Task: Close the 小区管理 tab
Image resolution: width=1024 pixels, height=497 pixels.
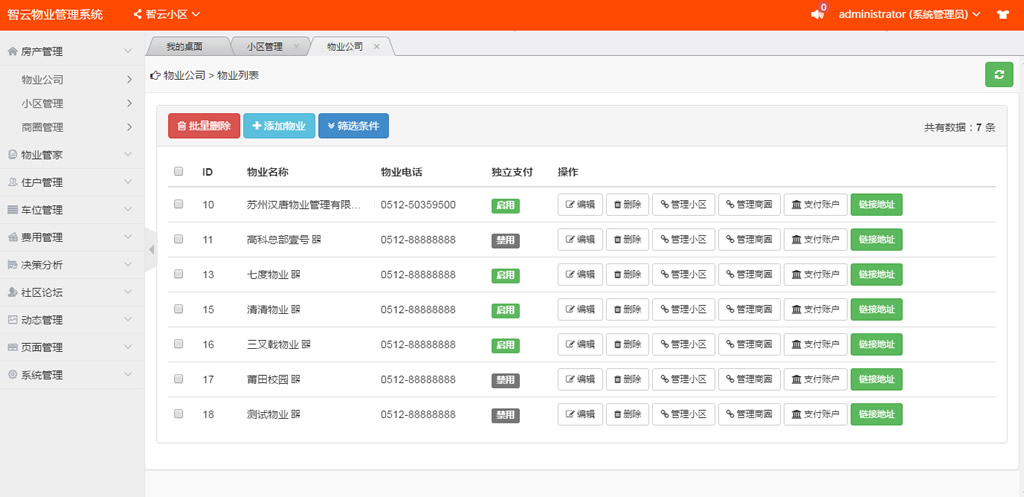Action: (x=296, y=47)
